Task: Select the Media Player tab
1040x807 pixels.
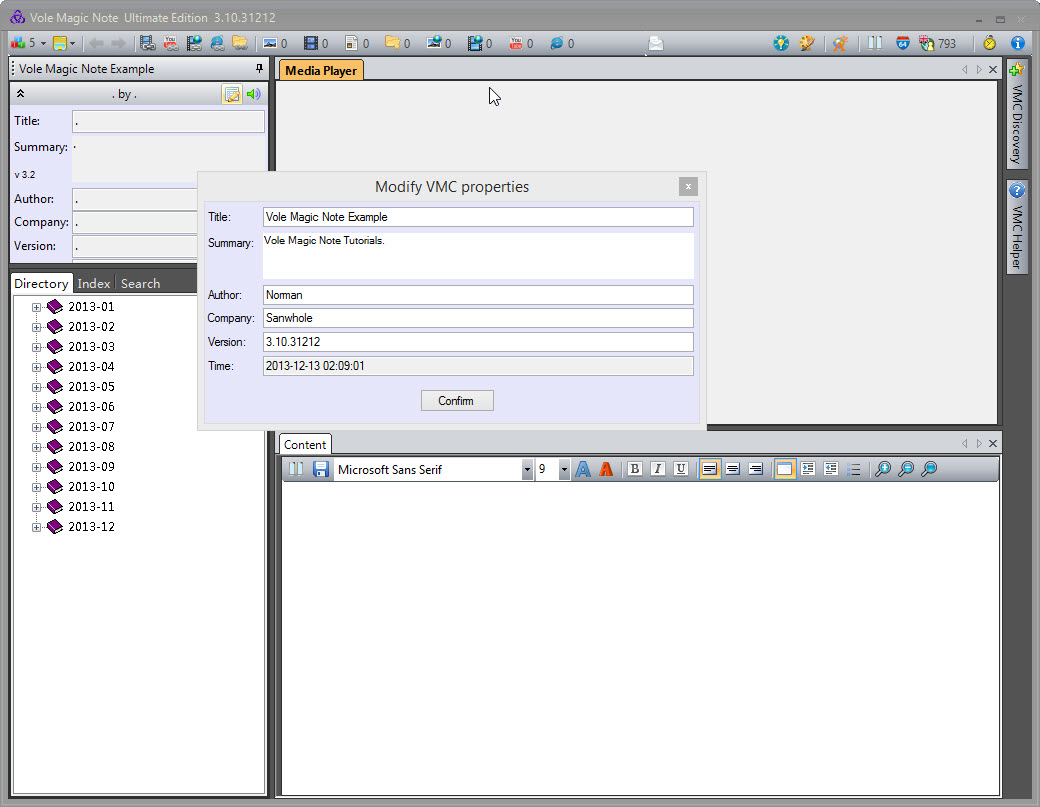Action: pos(321,70)
